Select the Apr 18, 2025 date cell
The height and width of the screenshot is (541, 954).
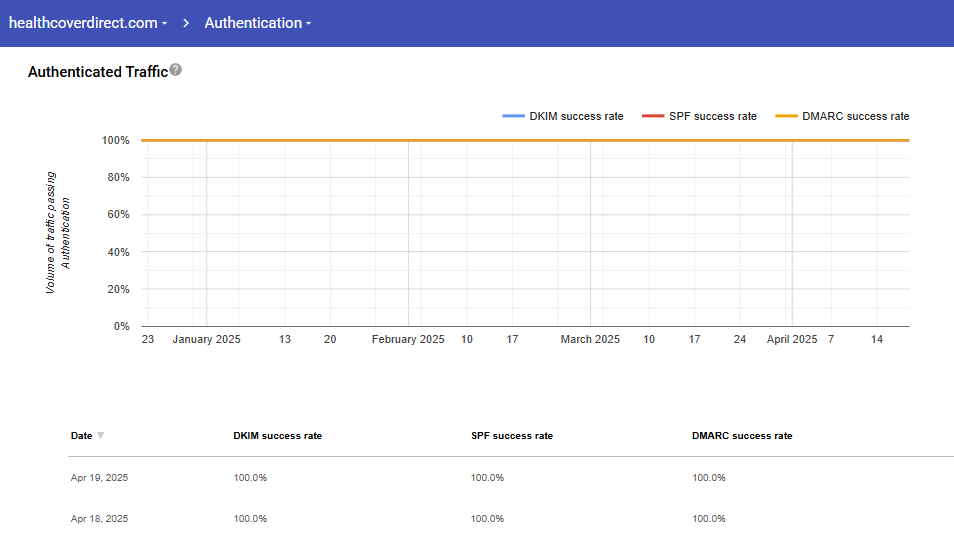pyautogui.click(x=99, y=519)
